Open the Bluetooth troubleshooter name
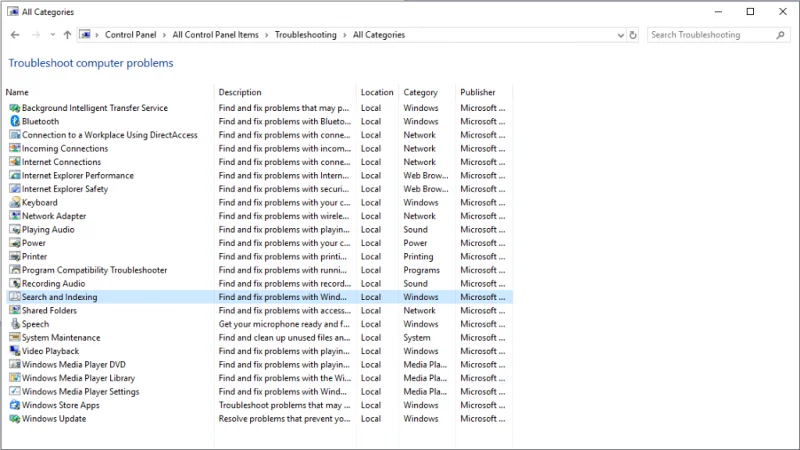The height and width of the screenshot is (450, 800). tap(40, 121)
